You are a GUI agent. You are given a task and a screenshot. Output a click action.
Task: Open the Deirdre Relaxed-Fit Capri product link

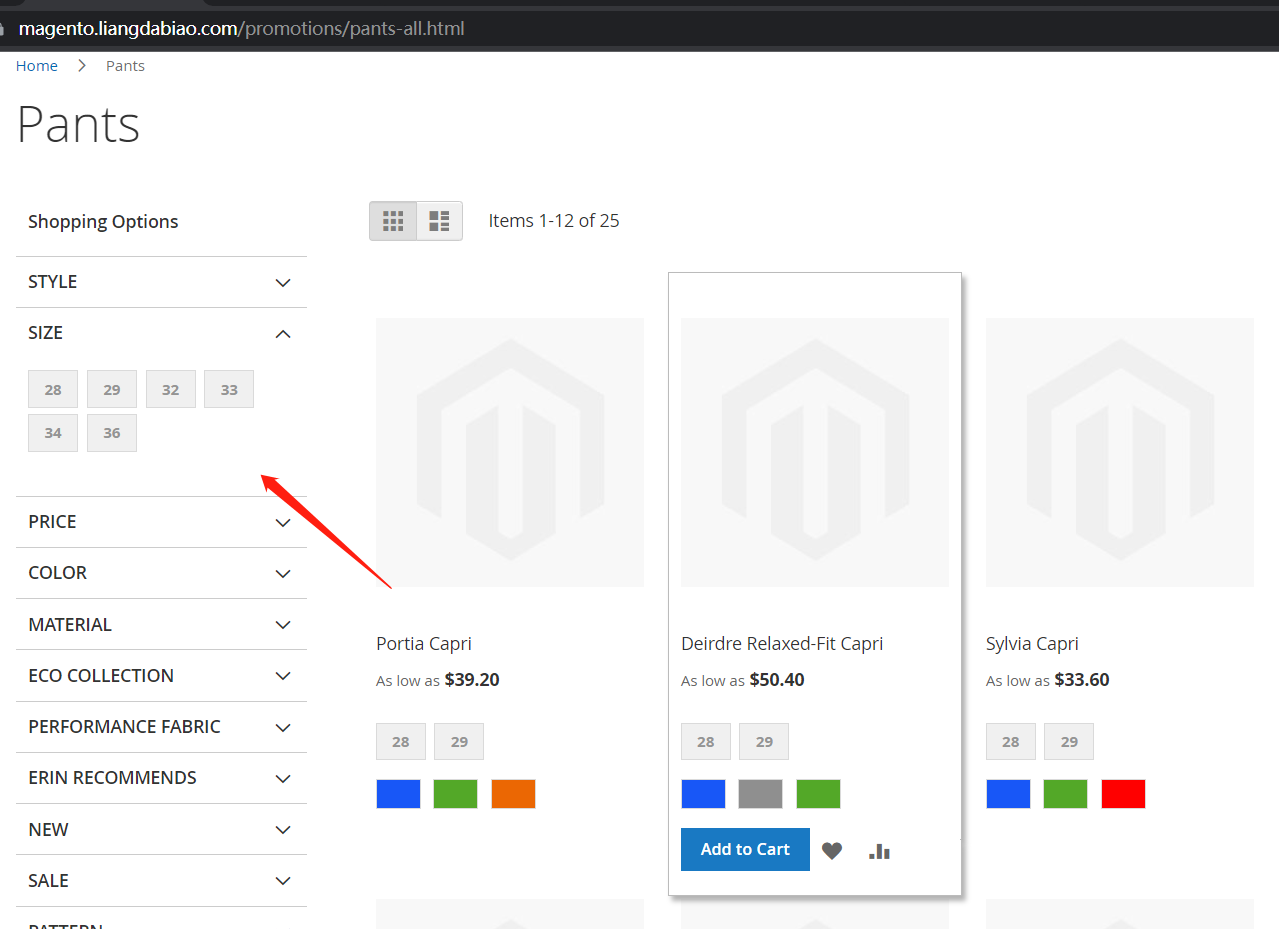coord(782,644)
